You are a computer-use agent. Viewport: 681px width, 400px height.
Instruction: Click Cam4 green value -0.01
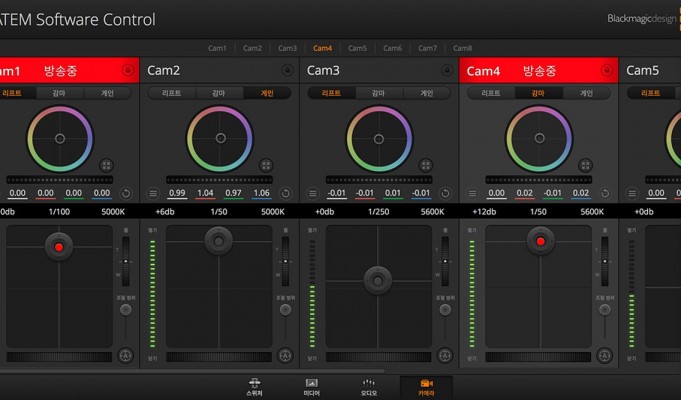(552, 193)
